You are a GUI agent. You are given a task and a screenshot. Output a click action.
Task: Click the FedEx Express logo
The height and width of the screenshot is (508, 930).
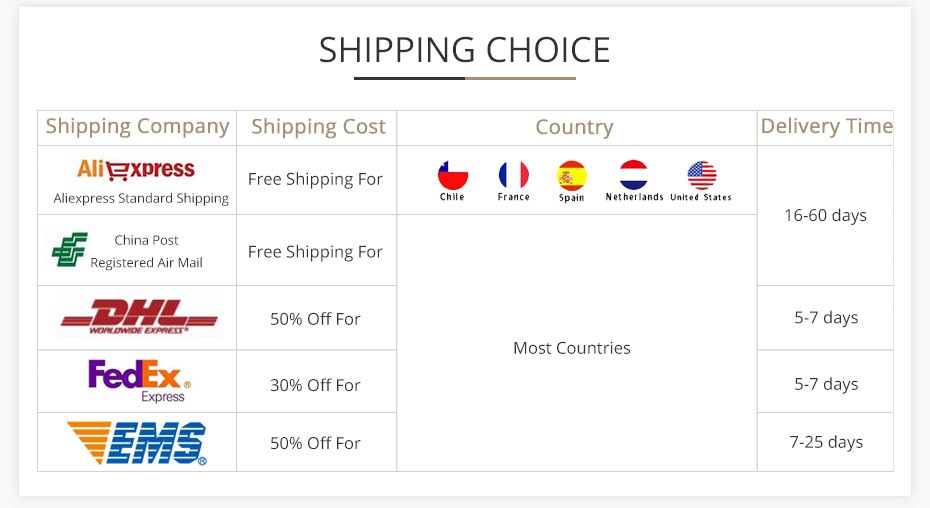139,380
